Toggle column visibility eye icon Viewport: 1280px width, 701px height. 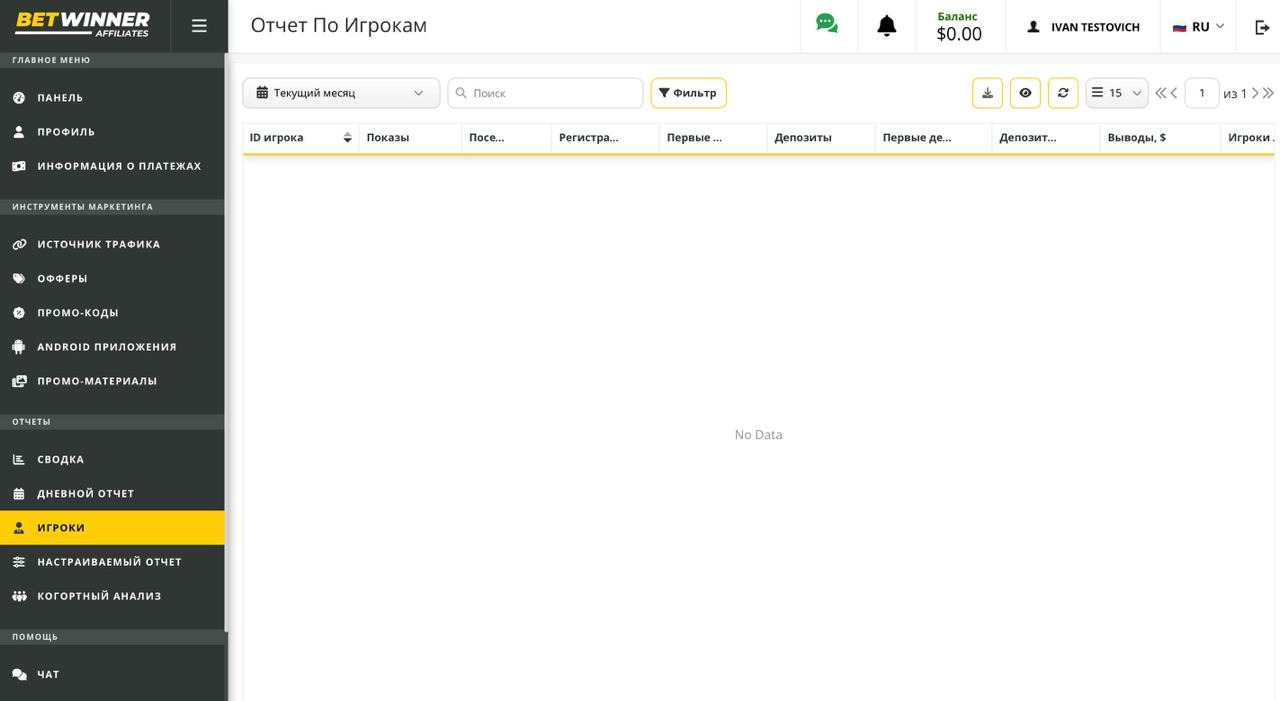[1025, 93]
